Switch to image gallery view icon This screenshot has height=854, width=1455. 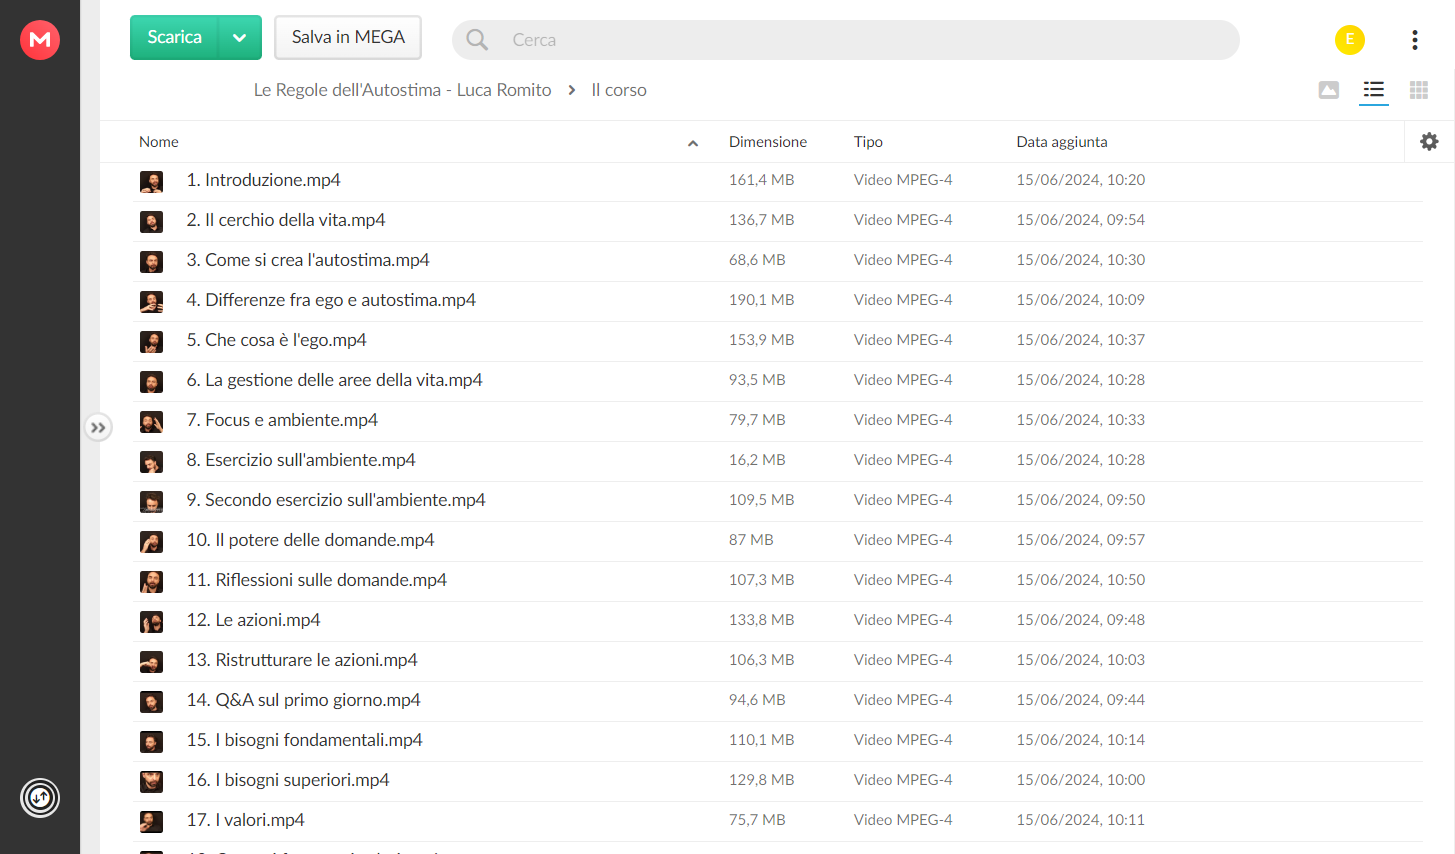coord(1329,90)
